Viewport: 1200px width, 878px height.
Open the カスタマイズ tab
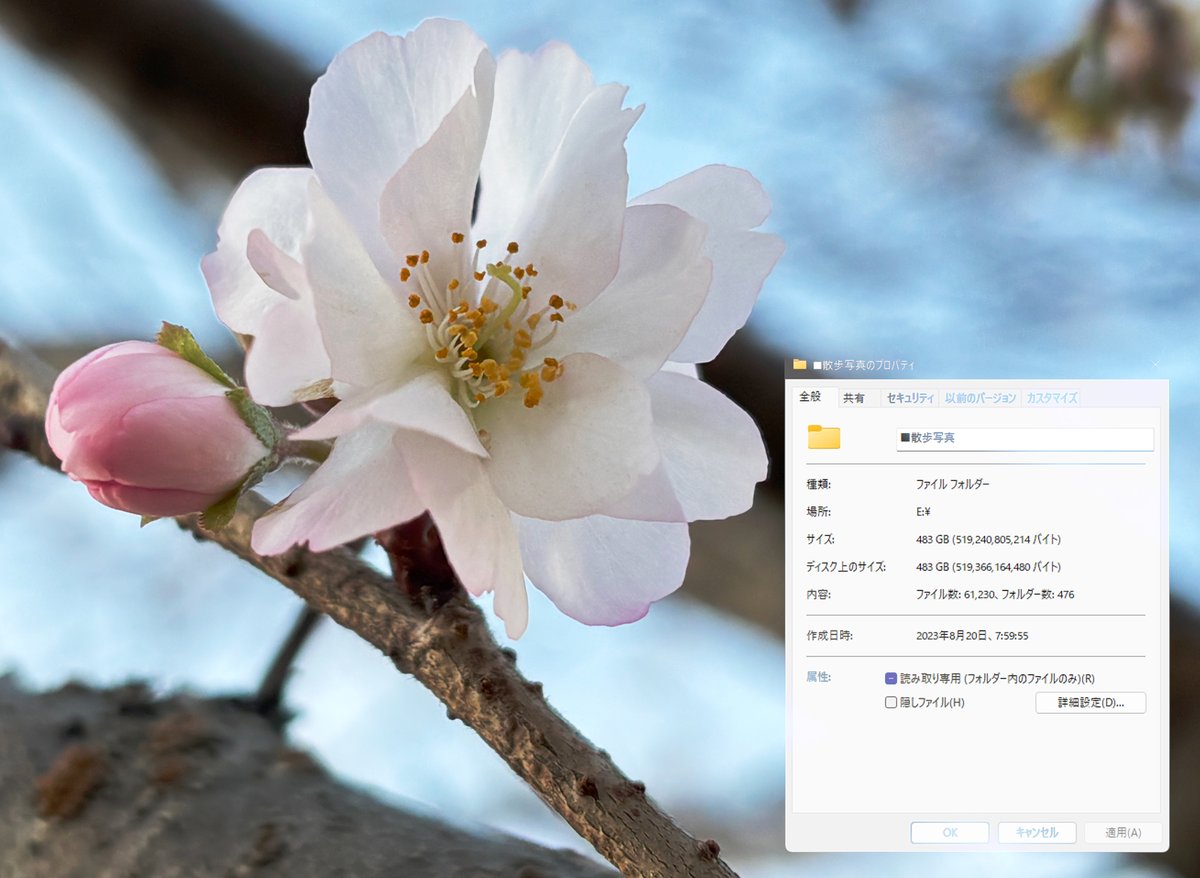pos(1051,397)
